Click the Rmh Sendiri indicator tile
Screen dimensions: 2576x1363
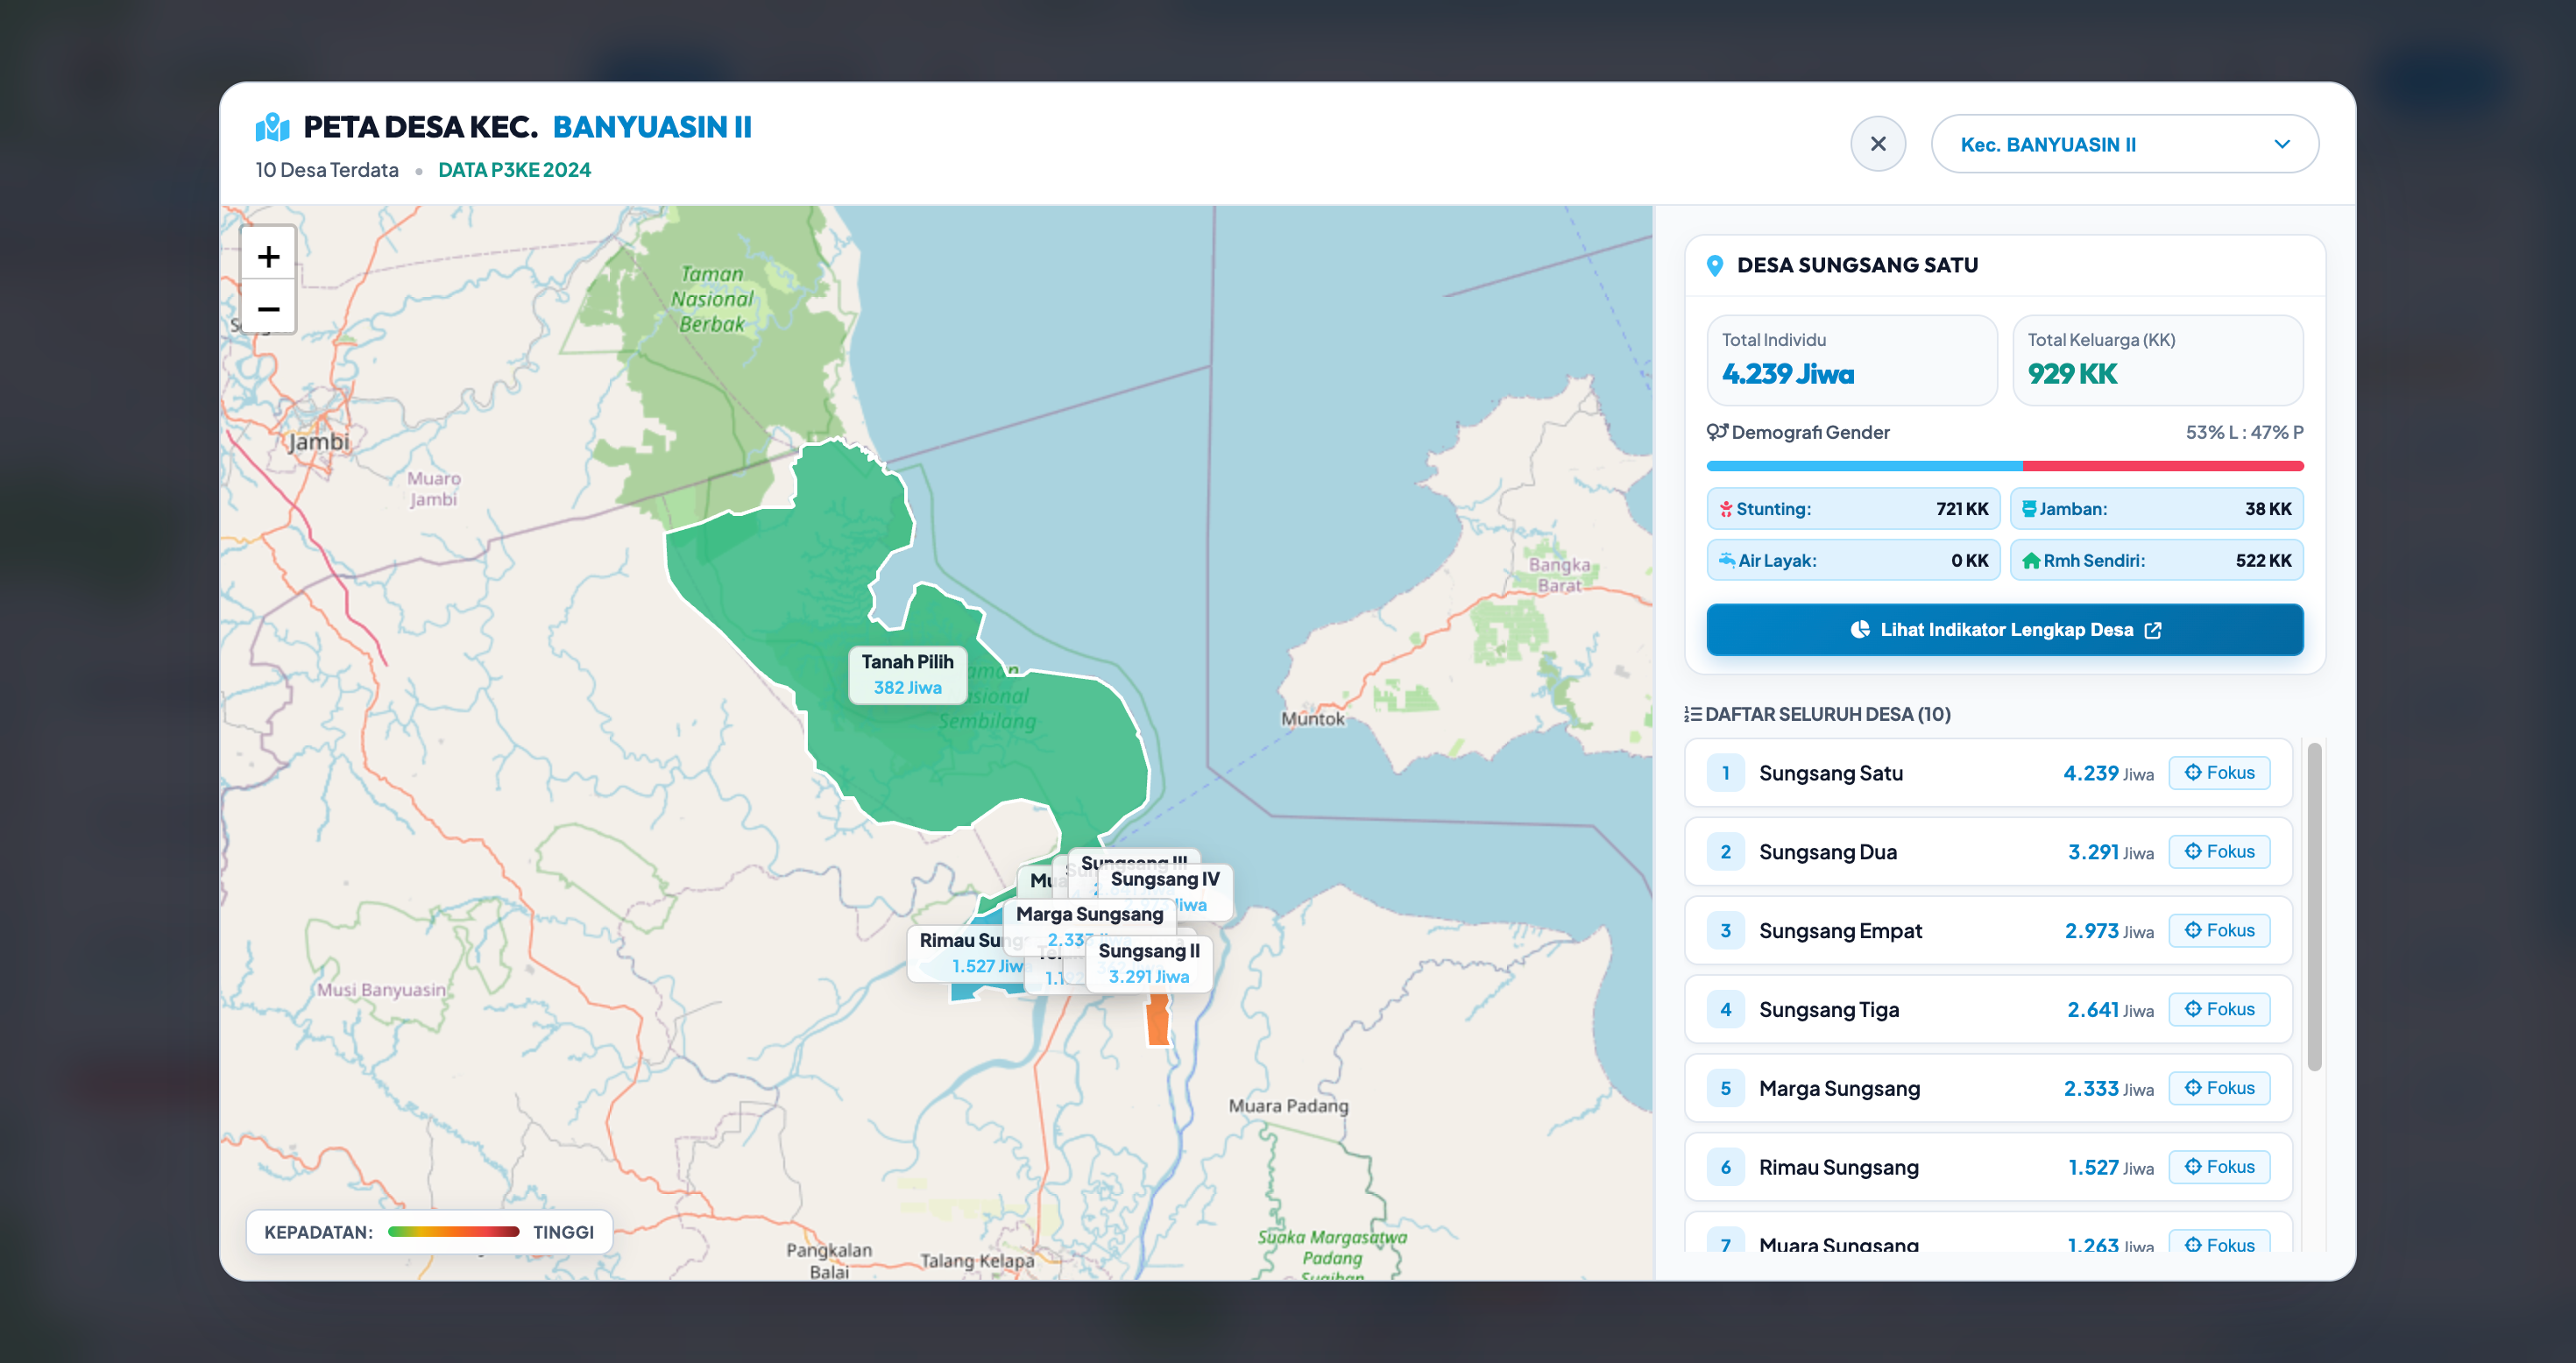point(2157,561)
